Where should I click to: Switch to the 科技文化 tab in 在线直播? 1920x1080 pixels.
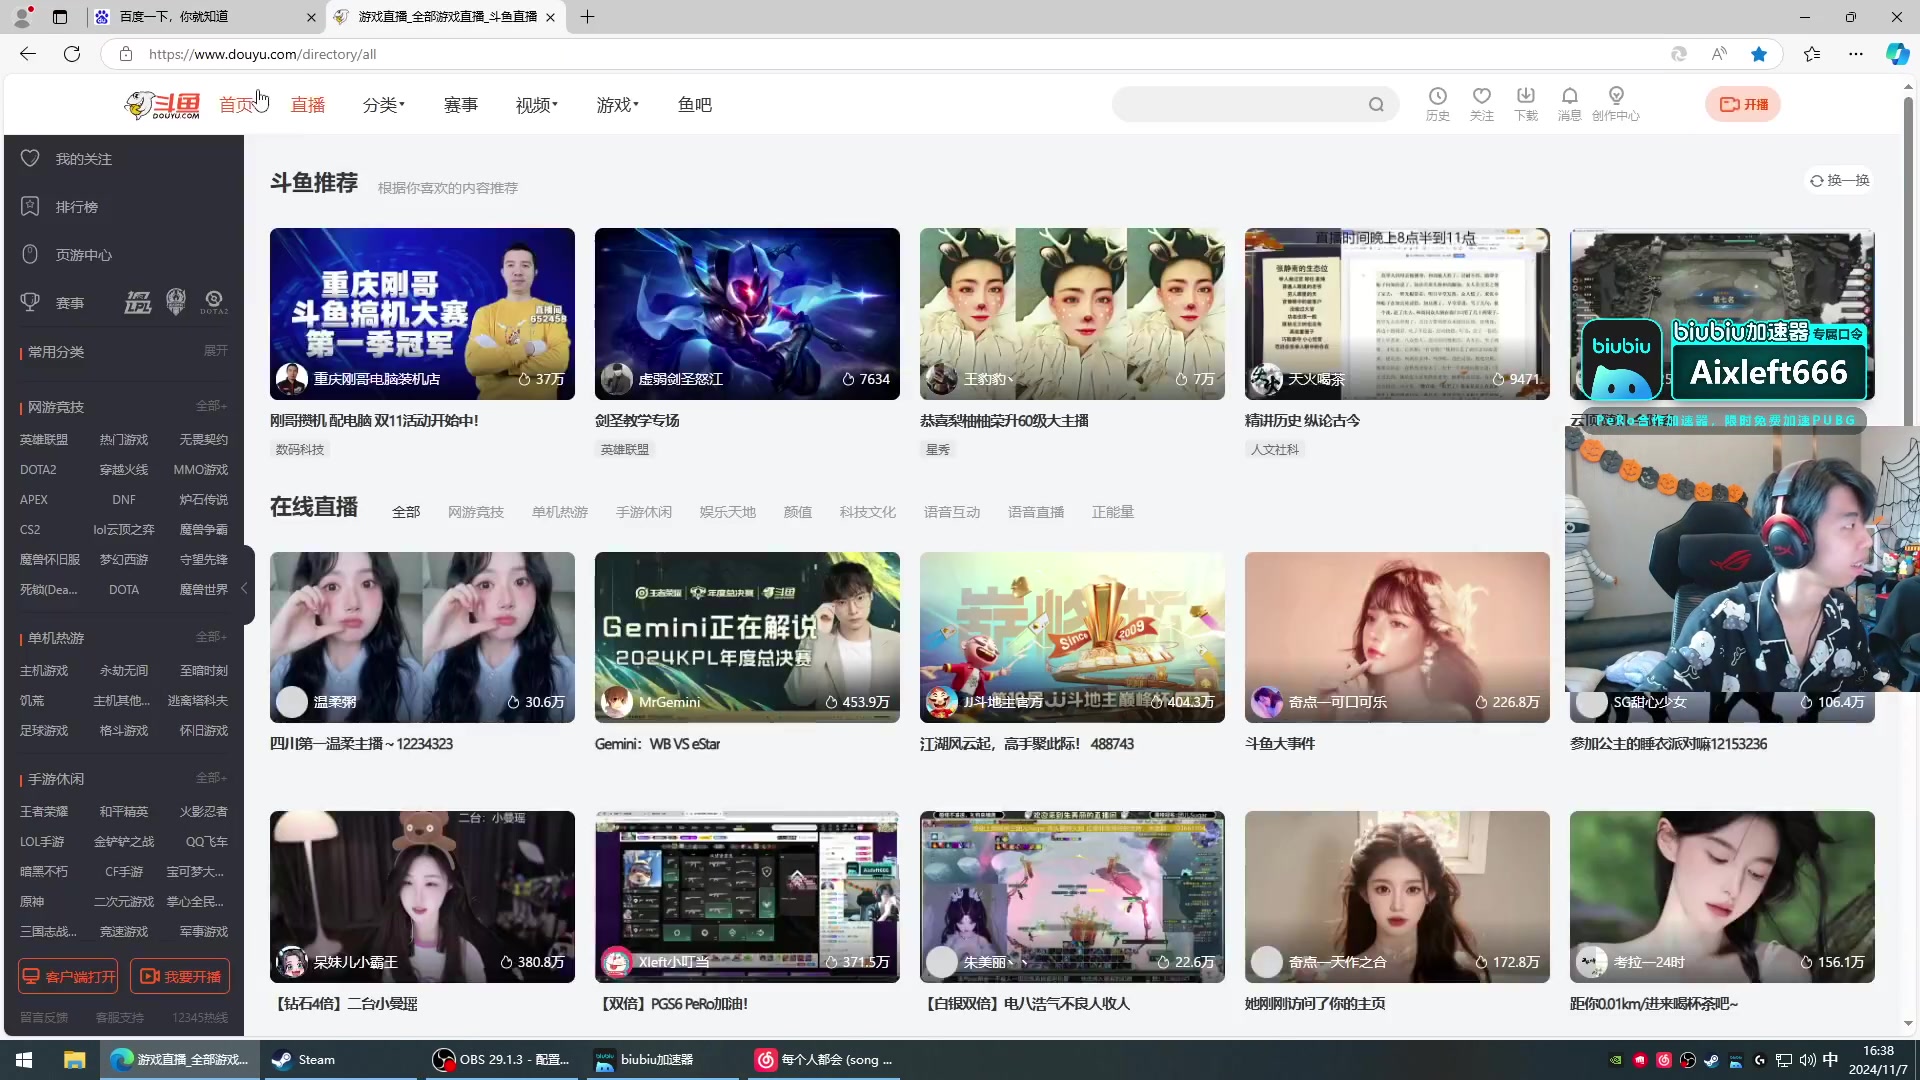click(868, 512)
